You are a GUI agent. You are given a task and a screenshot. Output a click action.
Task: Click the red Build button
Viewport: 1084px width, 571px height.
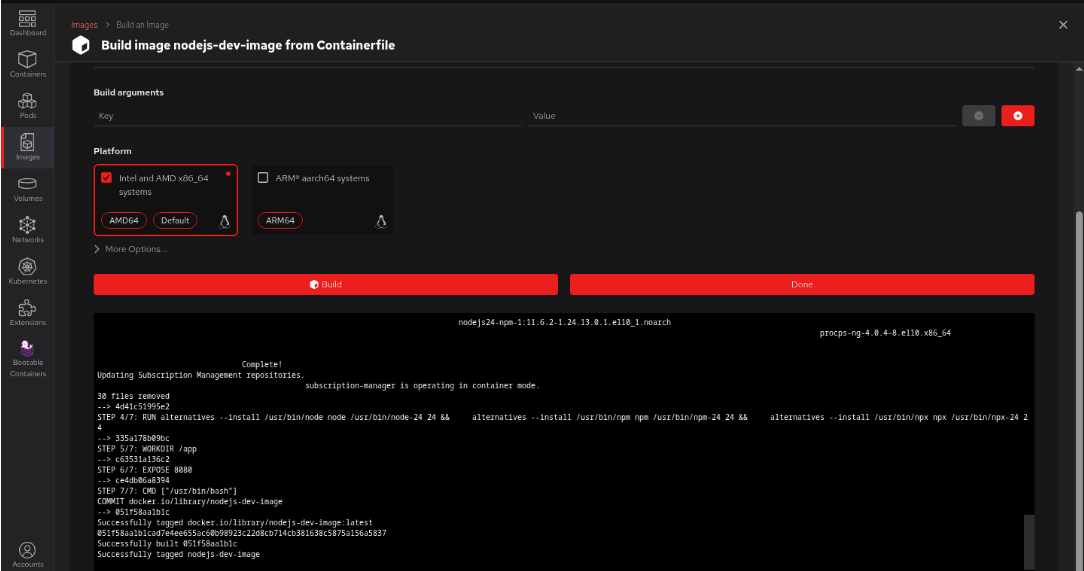326,285
